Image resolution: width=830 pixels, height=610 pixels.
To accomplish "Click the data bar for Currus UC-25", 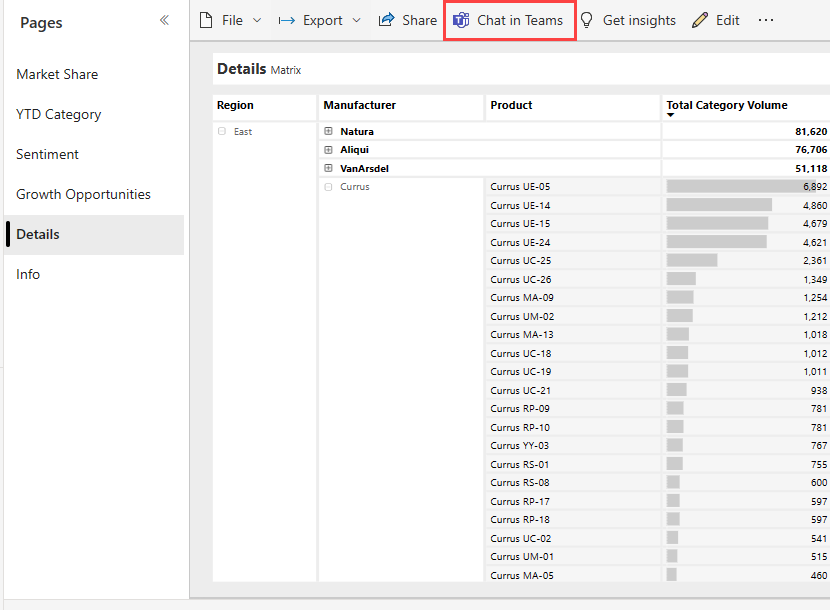I will (692, 261).
